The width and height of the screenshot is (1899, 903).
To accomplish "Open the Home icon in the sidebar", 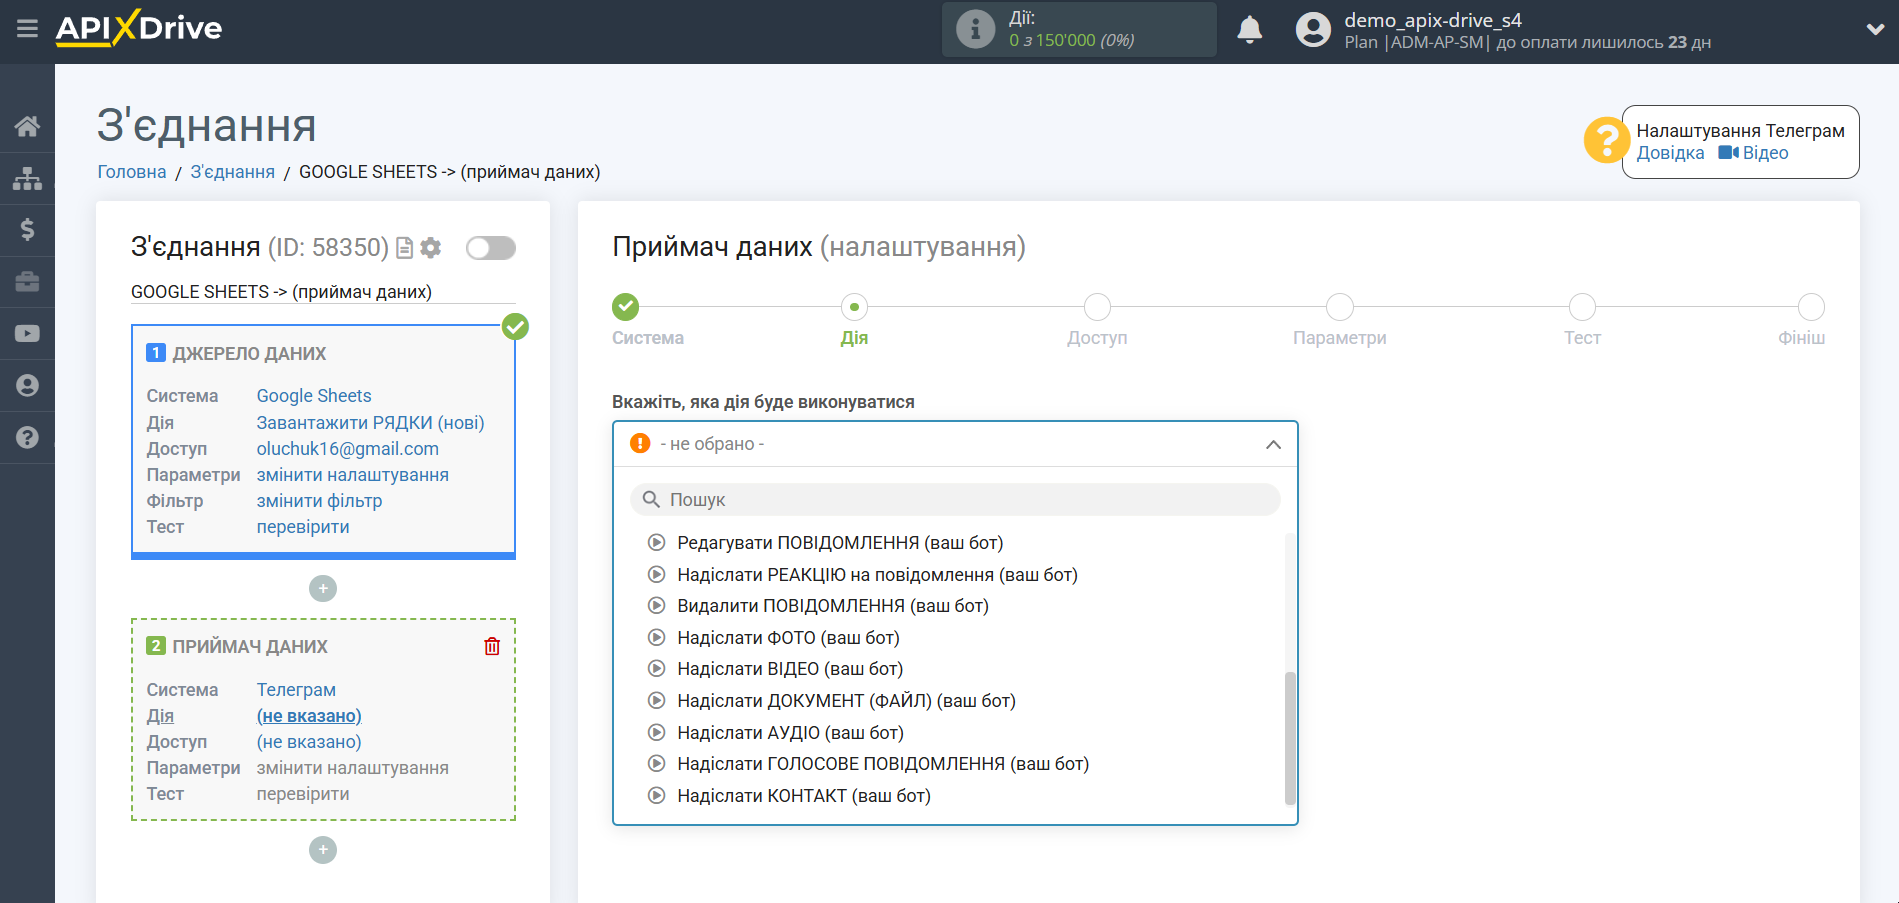I will (27, 126).
